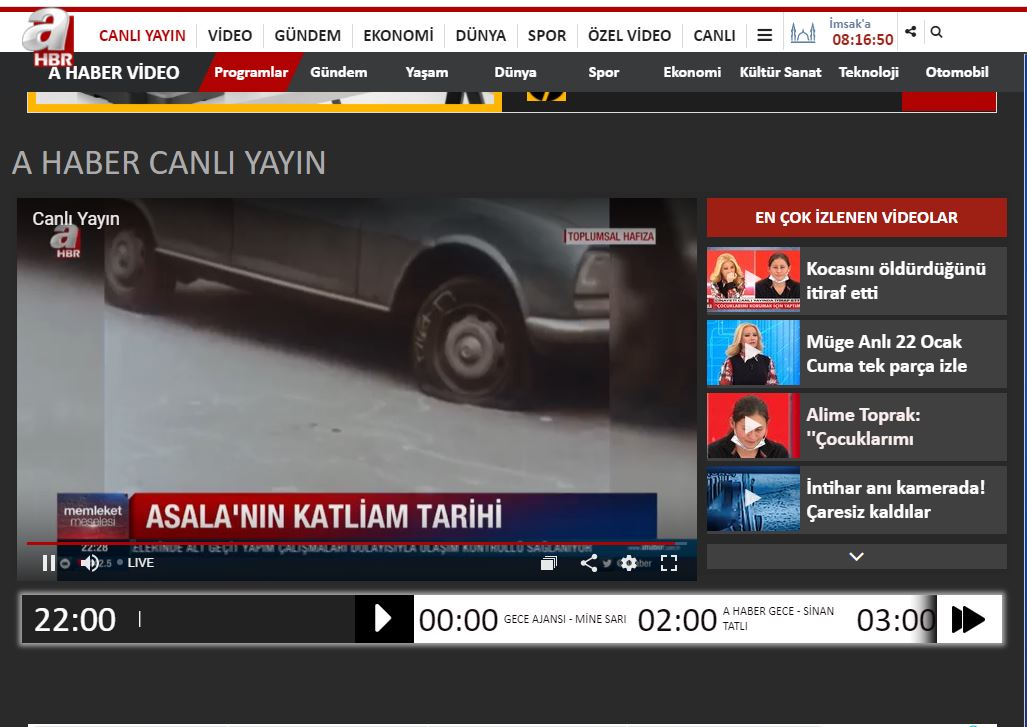The width and height of the screenshot is (1027, 727).
Task: Open Müge Anlı 22 Ocak thumbnail
Action: click(x=753, y=352)
